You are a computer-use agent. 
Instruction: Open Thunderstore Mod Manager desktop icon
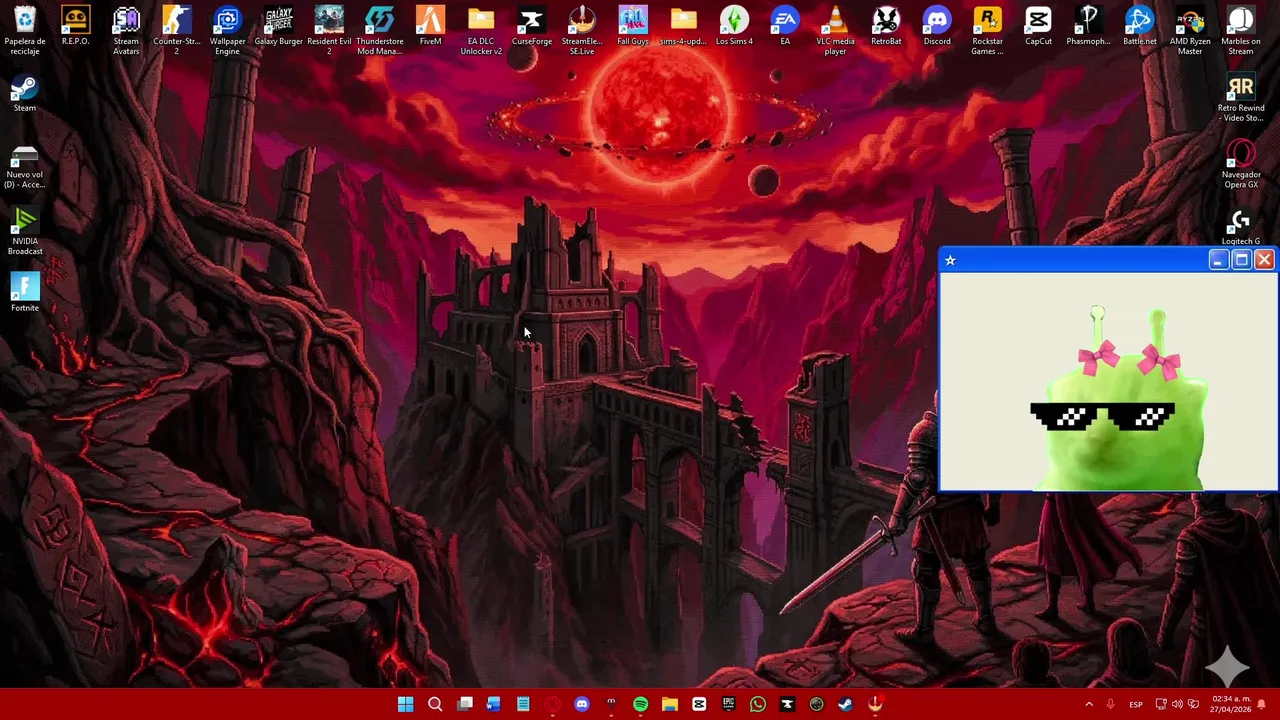(x=380, y=28)
